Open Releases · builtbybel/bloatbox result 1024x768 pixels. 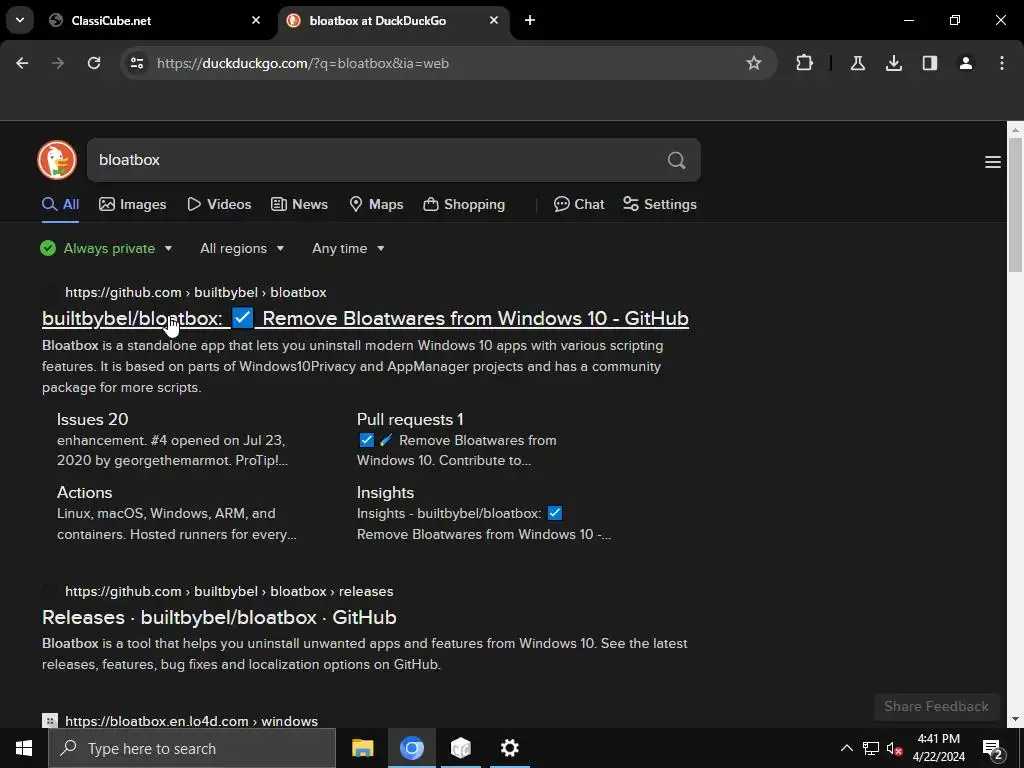tap(219, 617)
